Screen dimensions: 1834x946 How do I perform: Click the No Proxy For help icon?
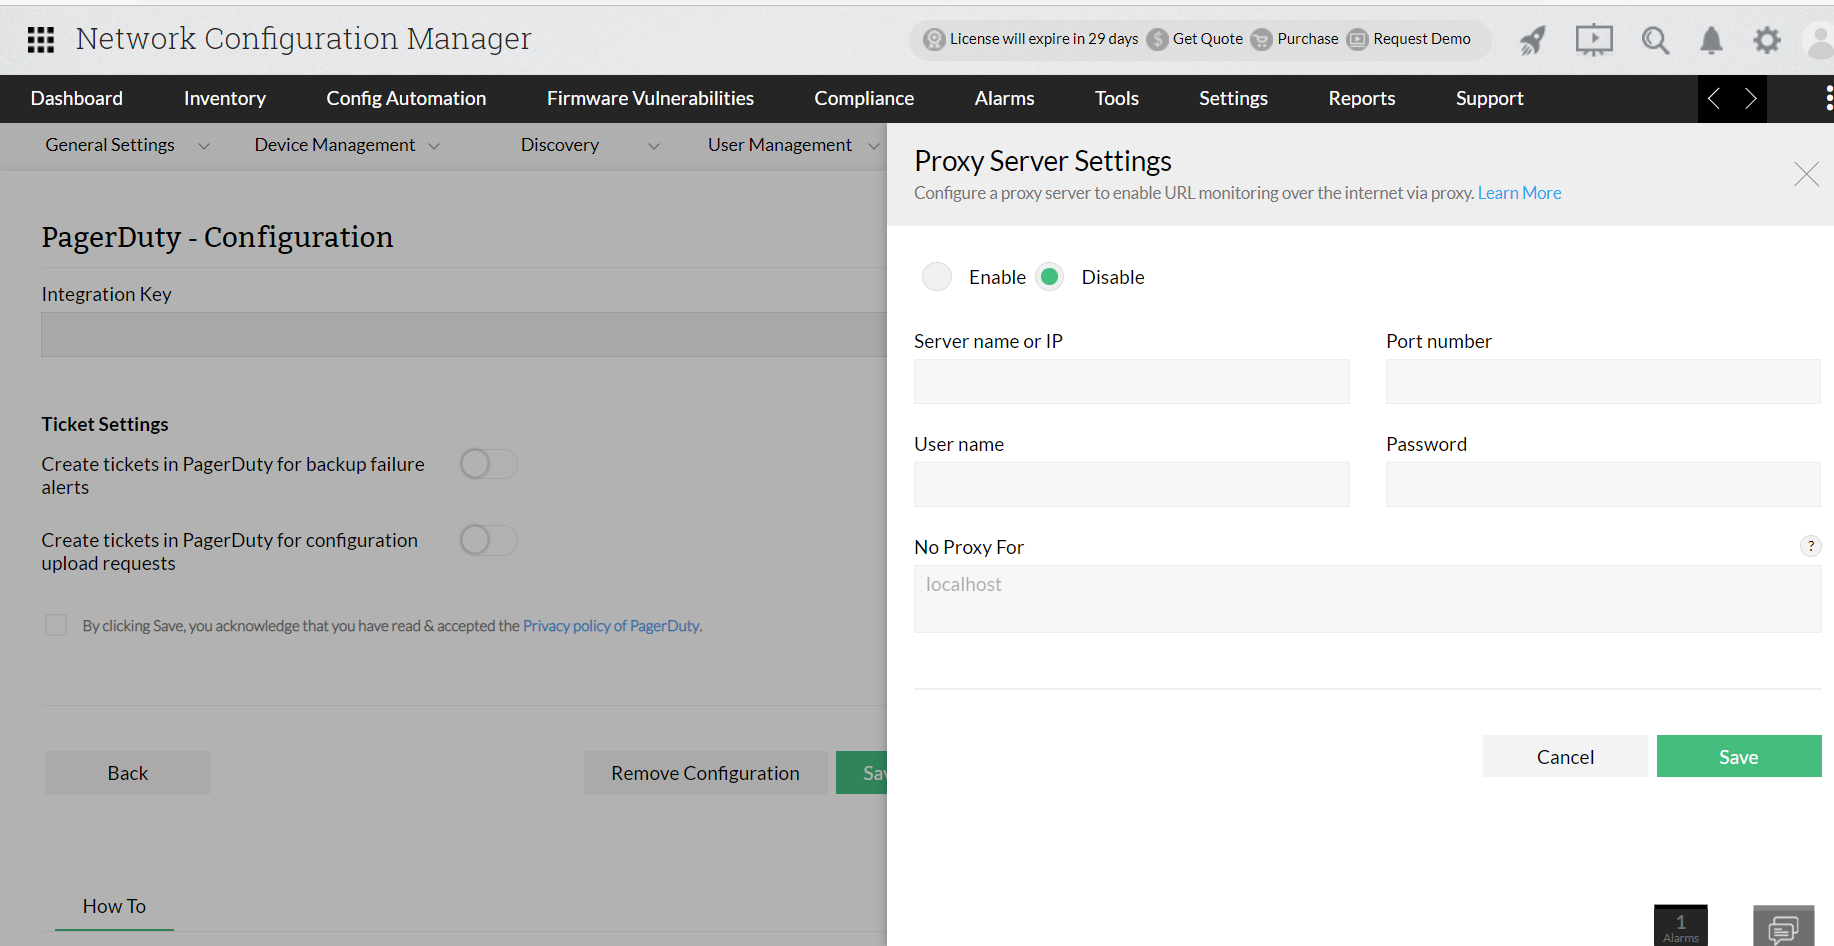1810,546
